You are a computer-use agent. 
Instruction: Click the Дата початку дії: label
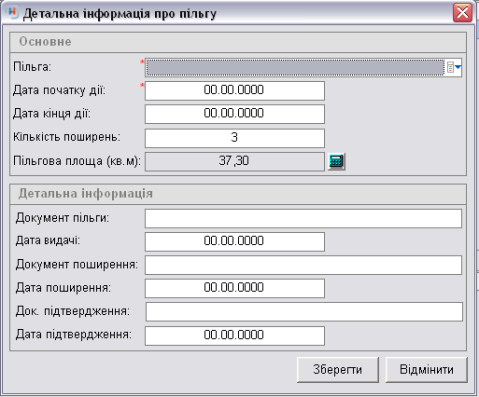pos(59,90)
